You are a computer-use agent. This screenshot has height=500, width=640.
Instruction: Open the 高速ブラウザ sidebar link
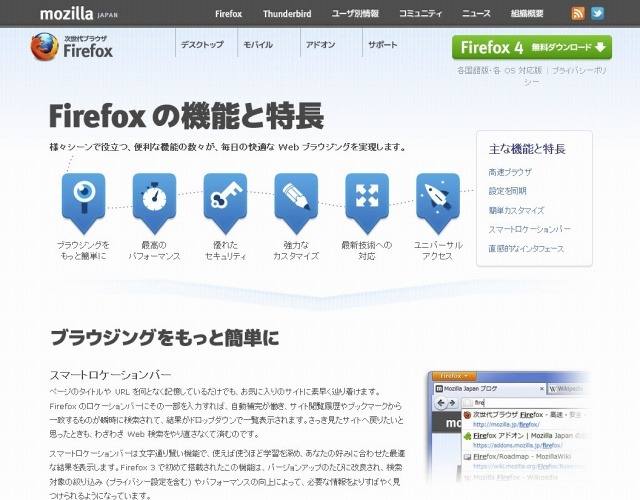pyautogui.click(x=510, y=172)
